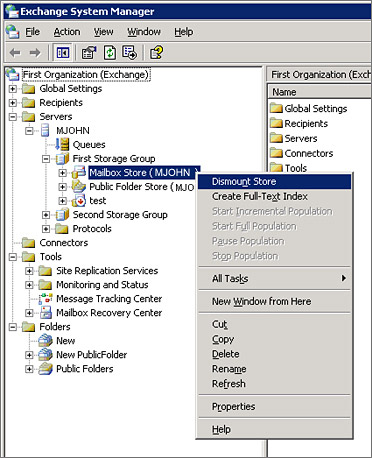
Task: Expand the Public Folder Store node
Action: (x=62, y=187)
